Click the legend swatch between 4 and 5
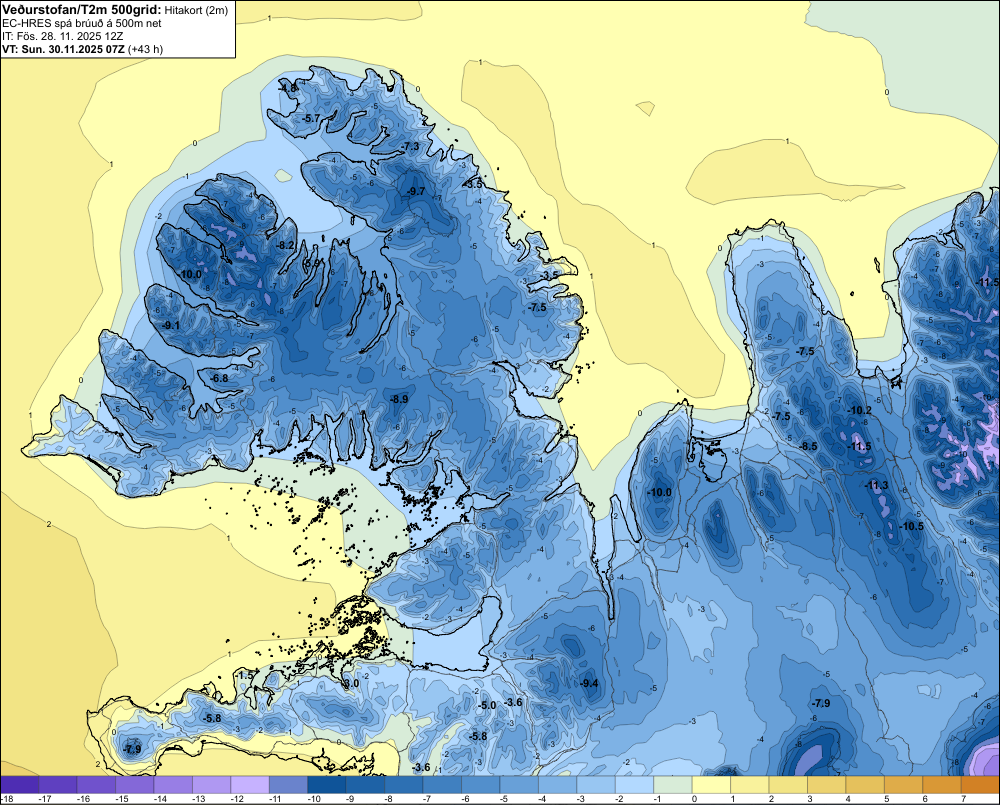1000x805 pixels. tap(865, 785)
